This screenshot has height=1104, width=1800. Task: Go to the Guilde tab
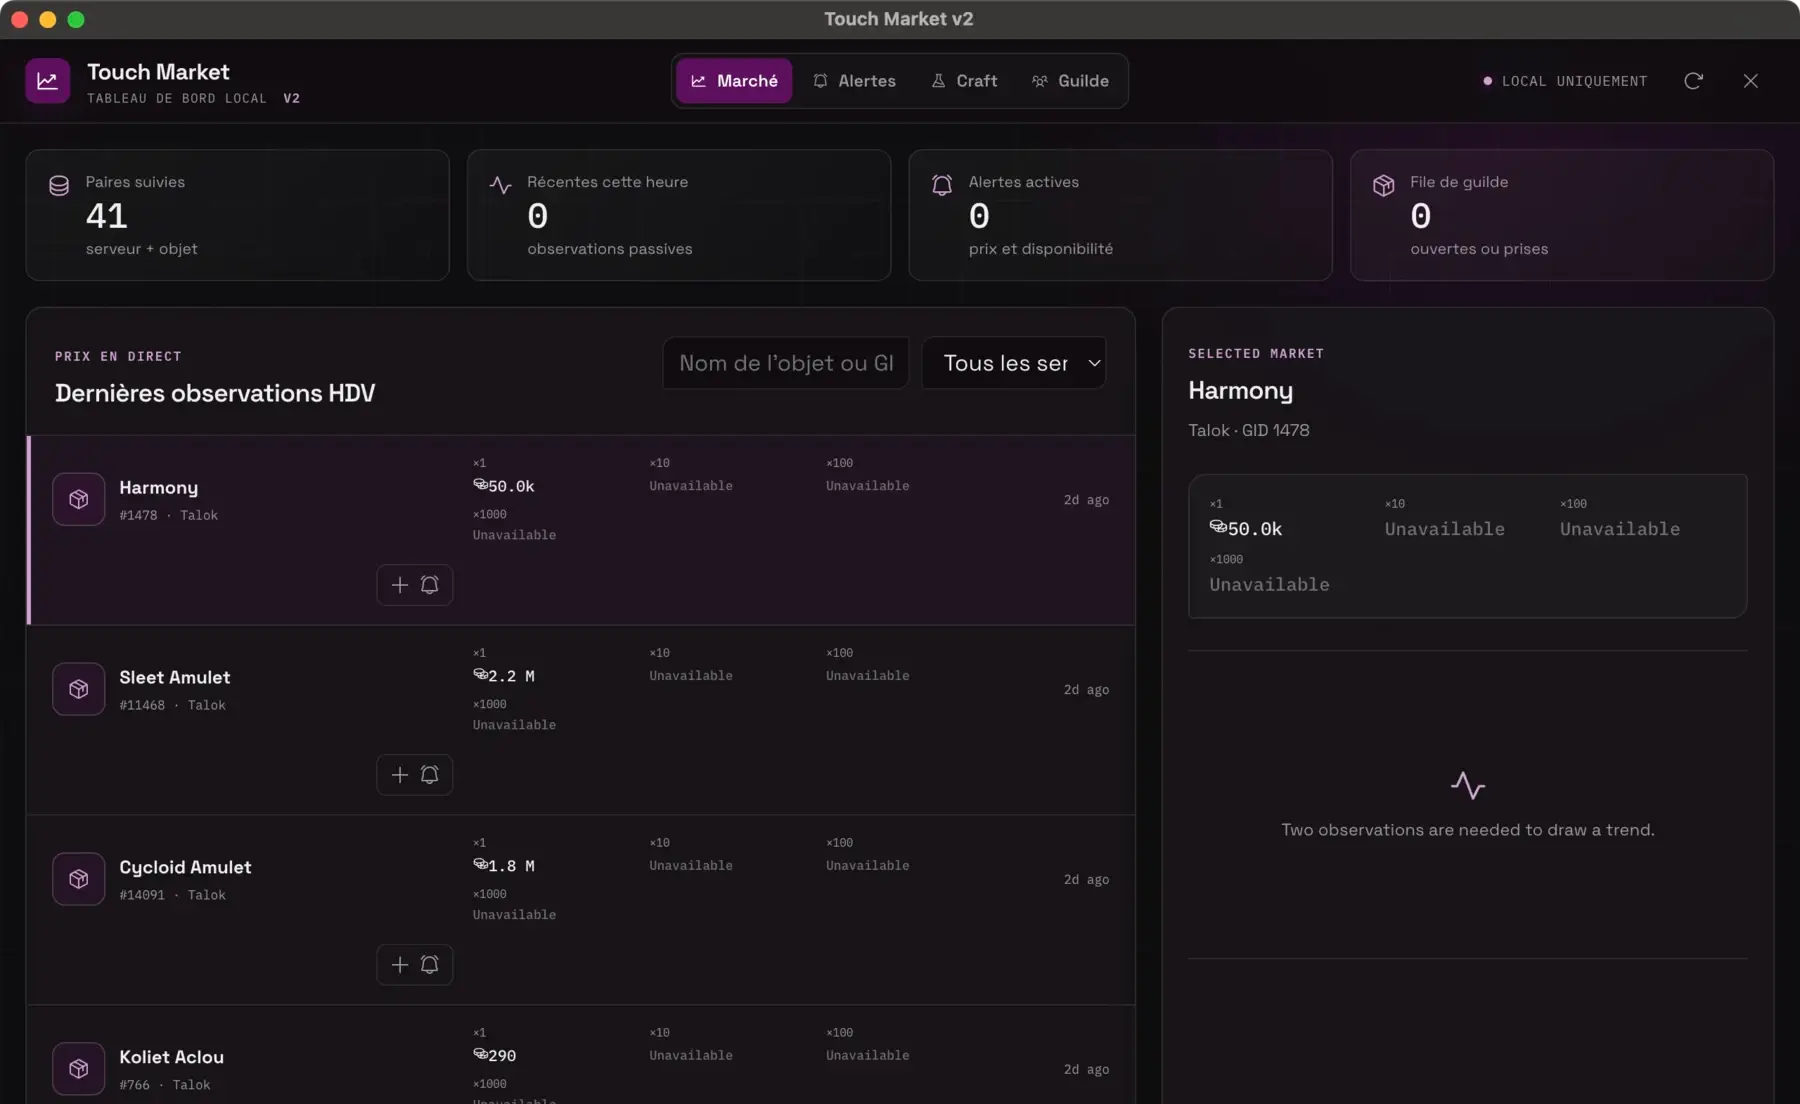[1070, 81]
